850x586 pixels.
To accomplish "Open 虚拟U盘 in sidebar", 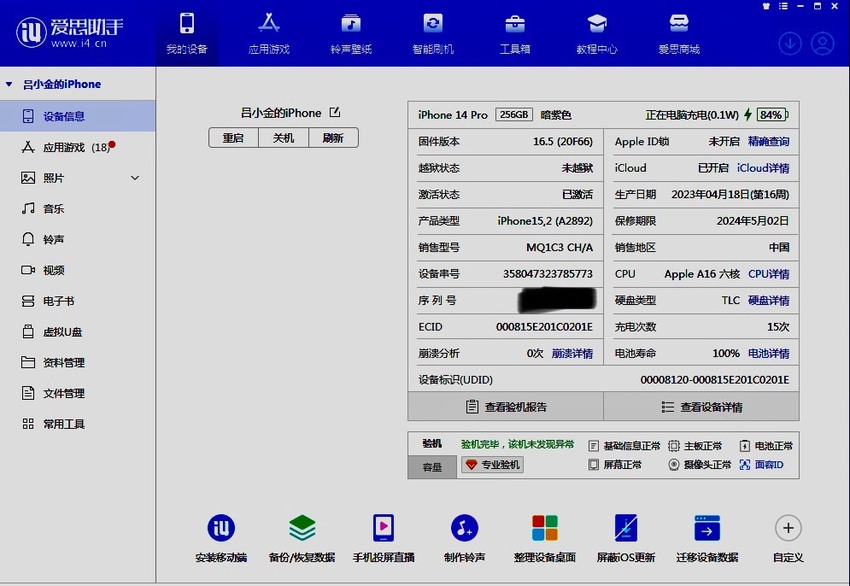I will tap(78, 332).
